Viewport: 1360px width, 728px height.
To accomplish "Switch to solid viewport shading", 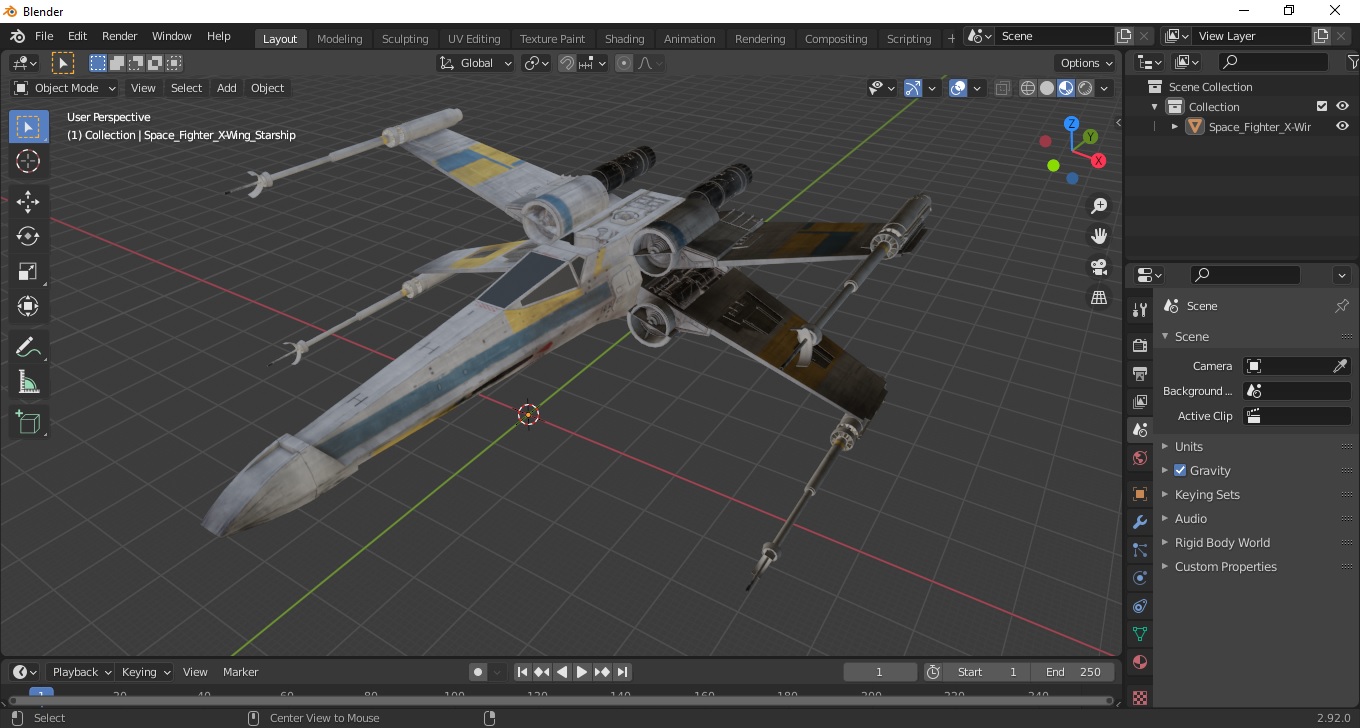I will [1047, 88].
